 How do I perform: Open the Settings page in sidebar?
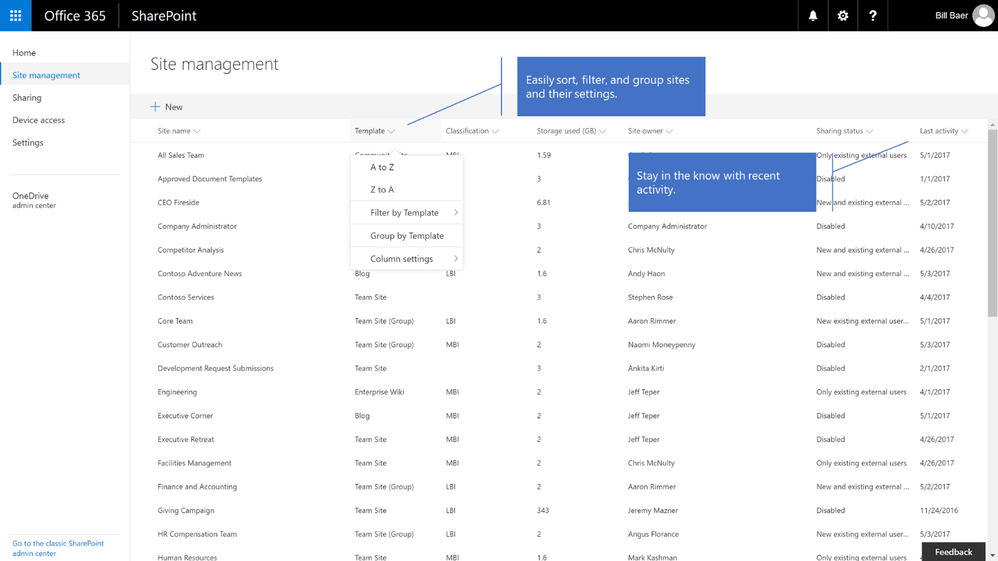click(x=28, y=143)
